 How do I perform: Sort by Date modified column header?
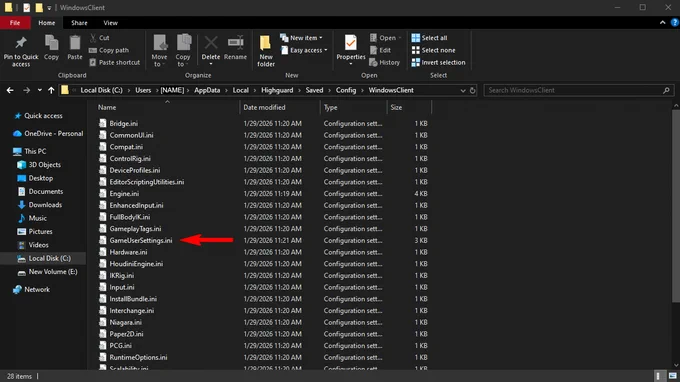(x=279, y=107)
